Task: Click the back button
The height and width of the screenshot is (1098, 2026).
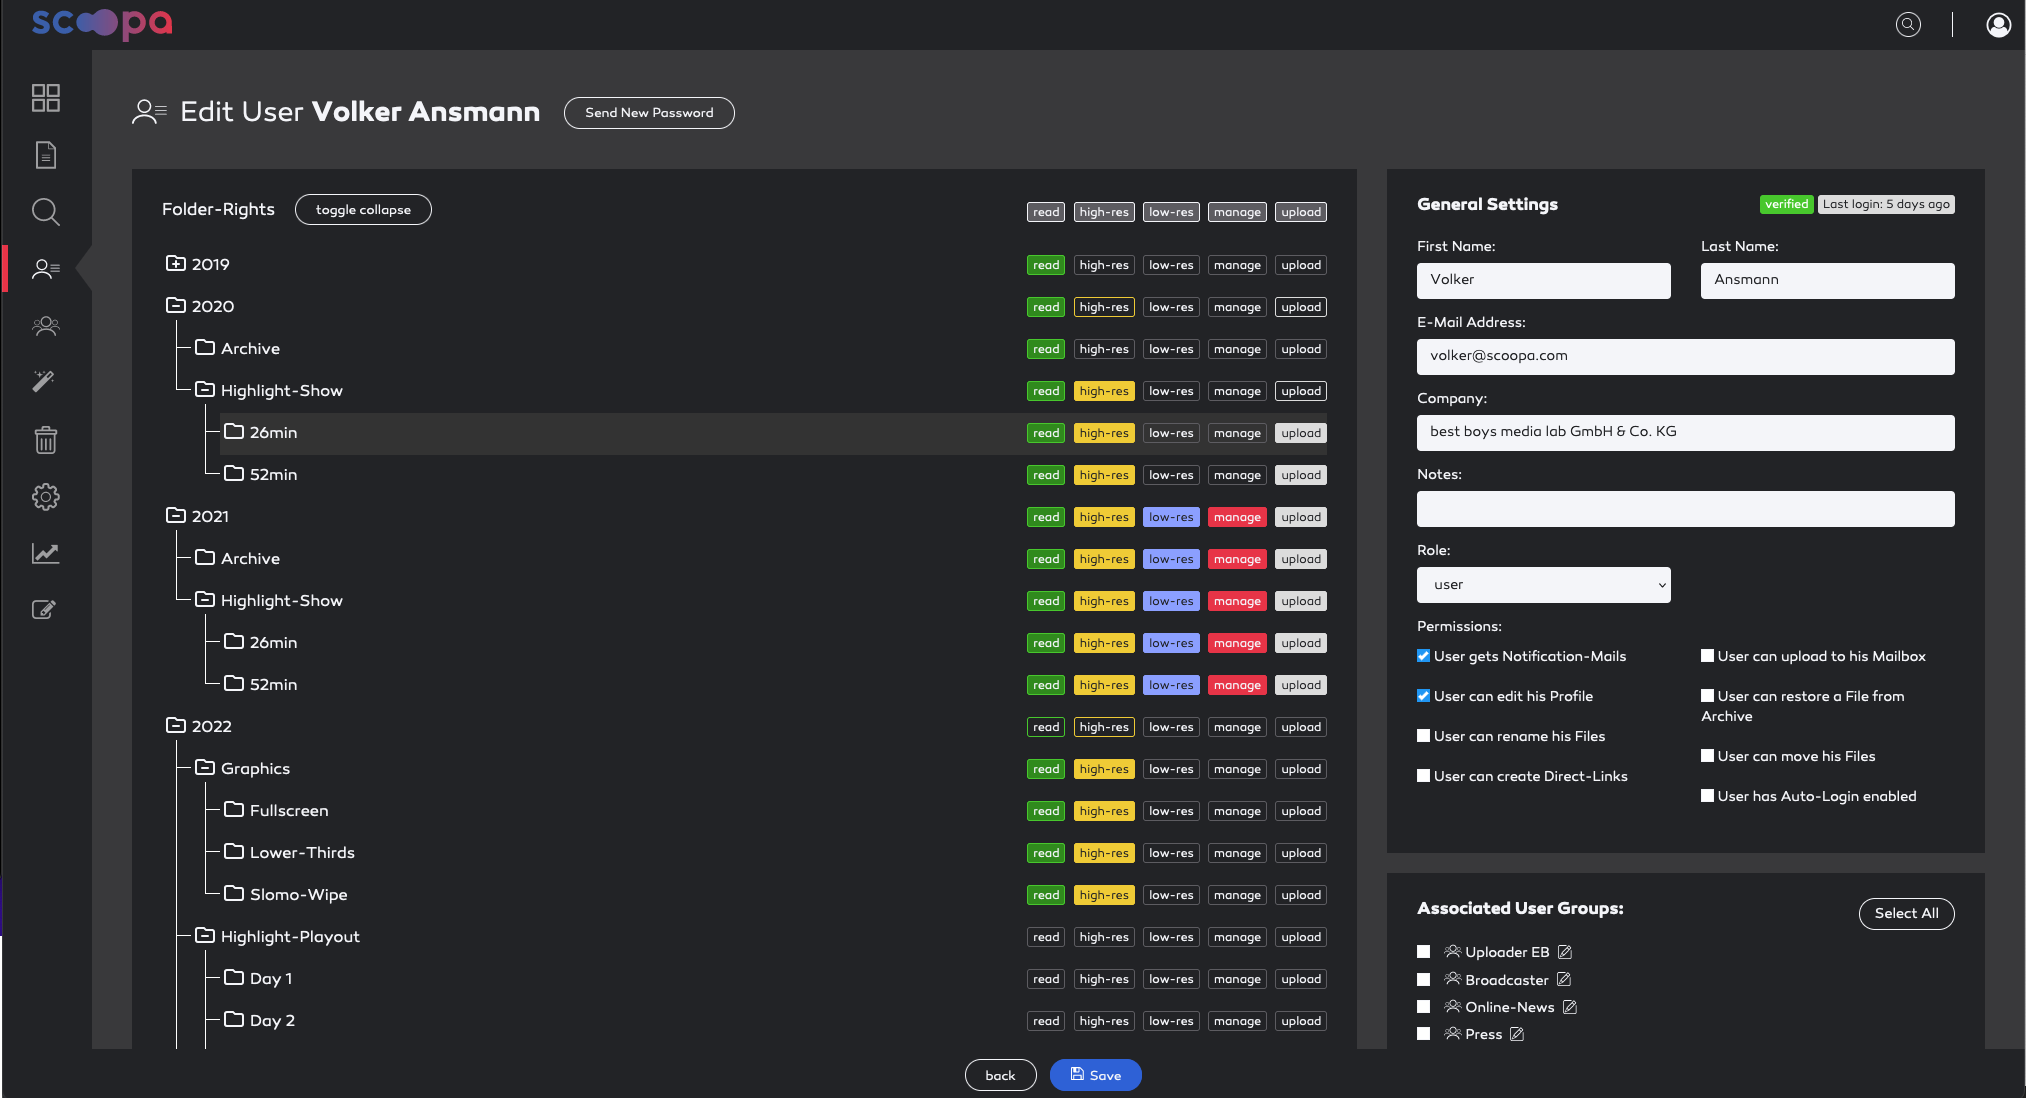Action: (1000, 1075)
